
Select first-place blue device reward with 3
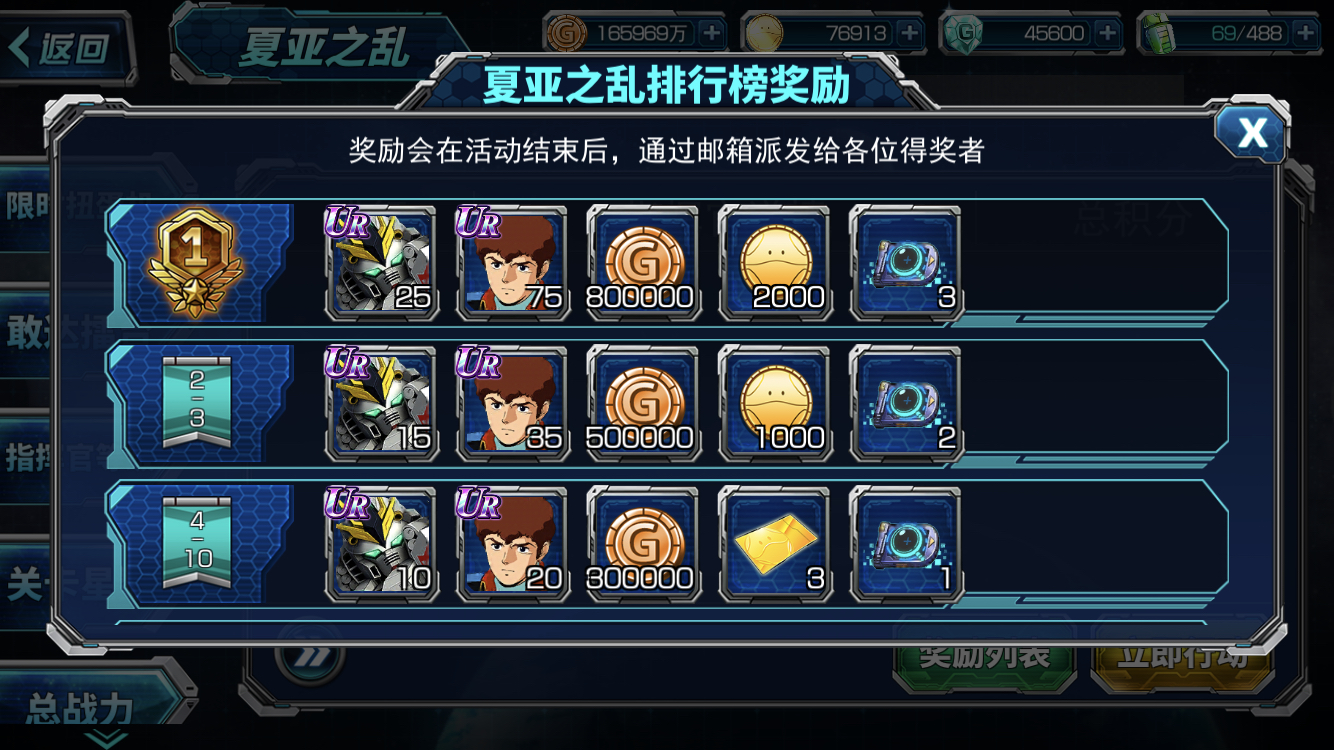[x=906, y=263]
